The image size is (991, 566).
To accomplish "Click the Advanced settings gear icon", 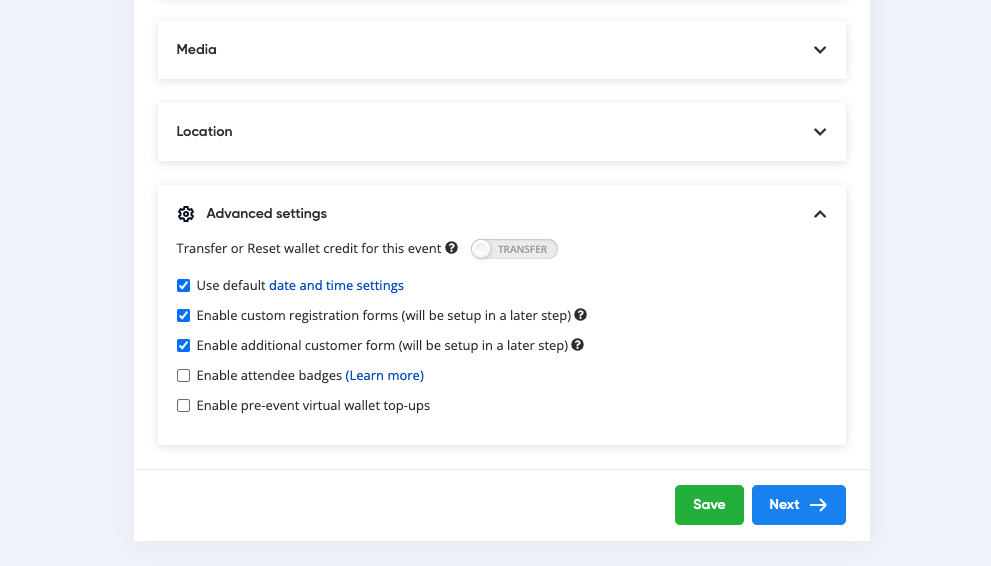I will click(x=186, y=214).
